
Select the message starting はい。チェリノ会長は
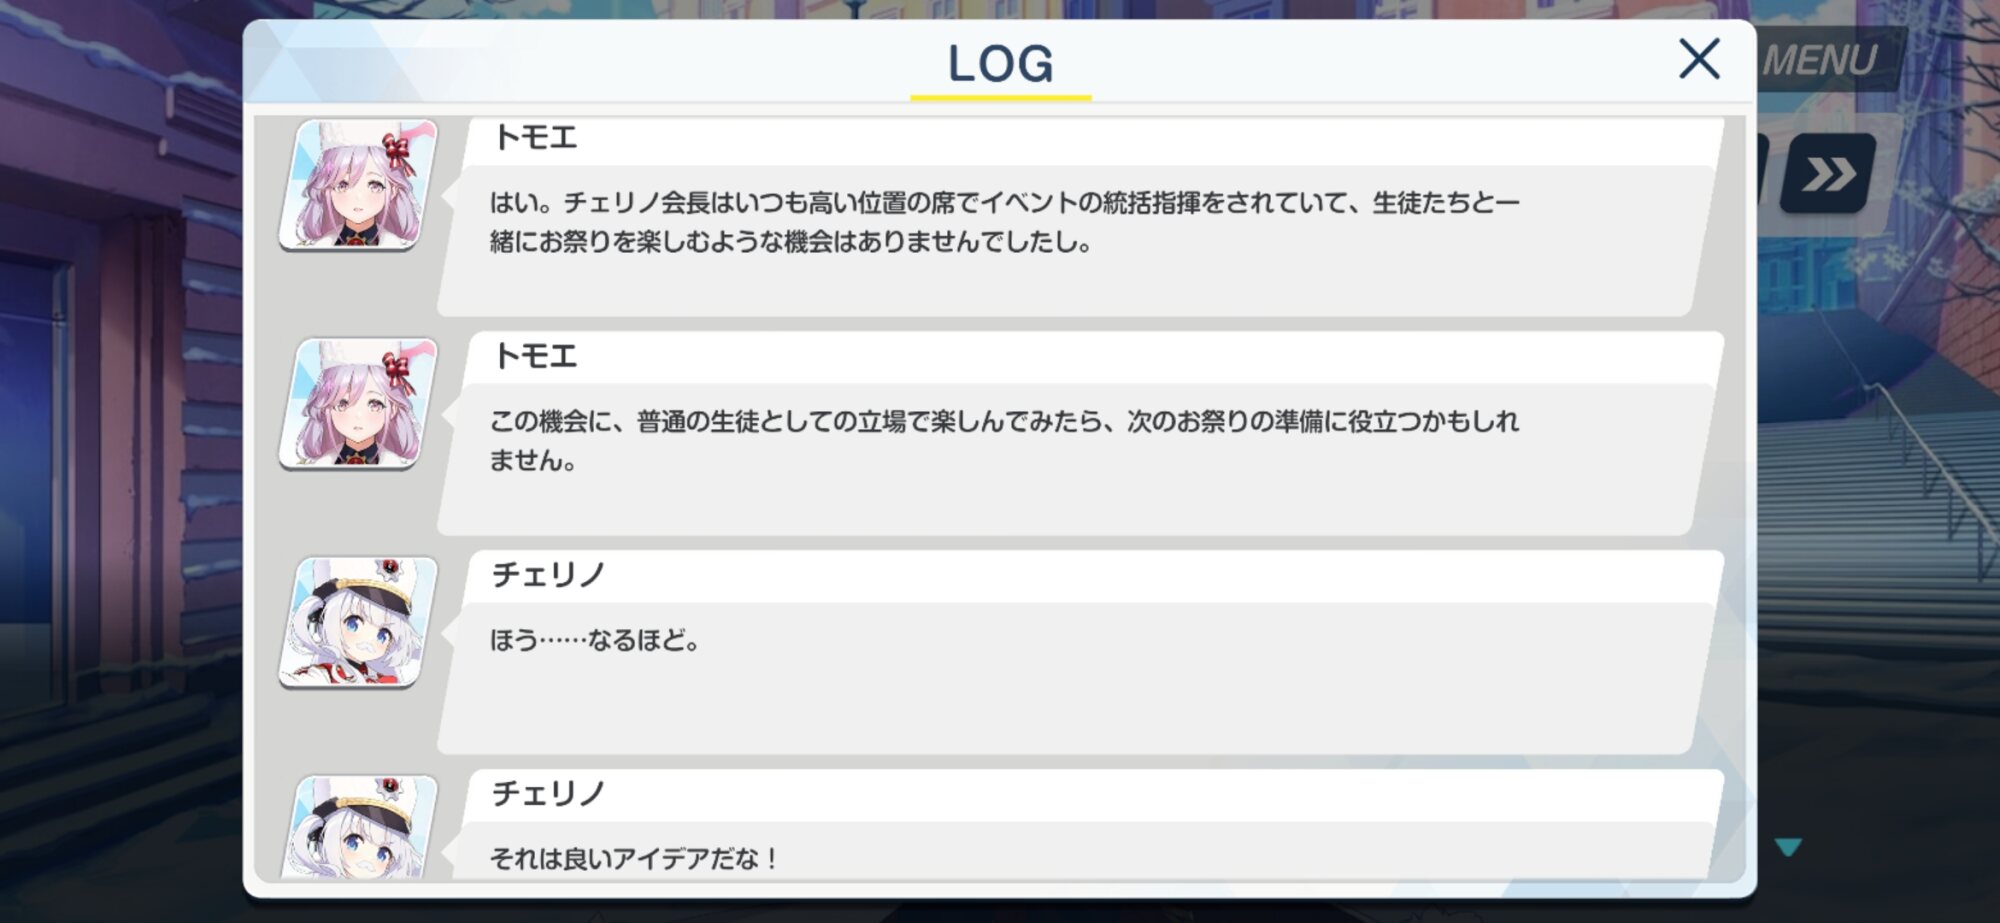coord(1004,222)
